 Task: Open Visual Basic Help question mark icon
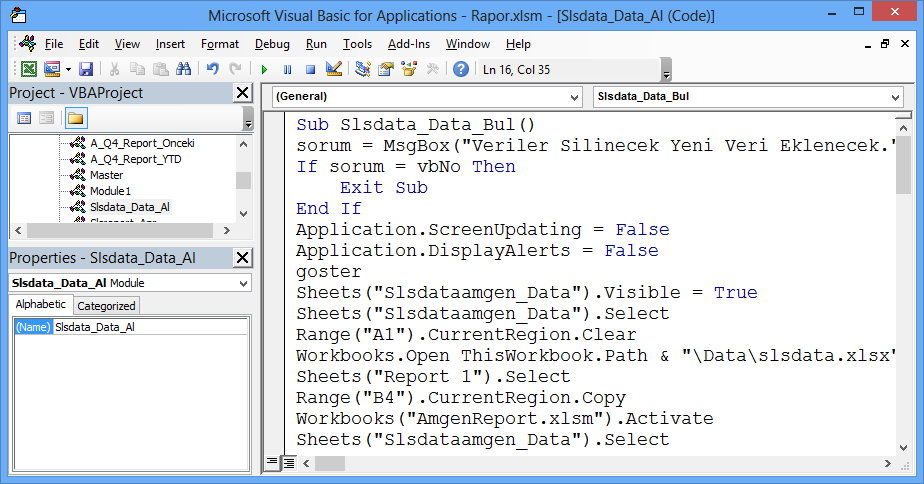point(461,69)
